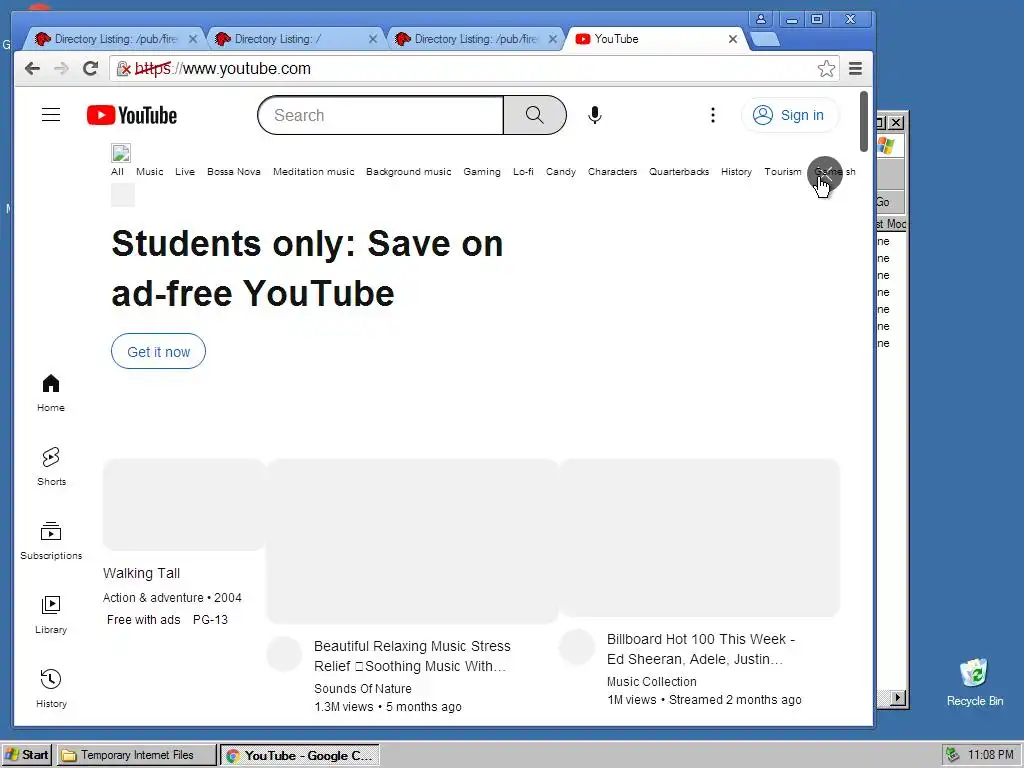1024x768 pixels.
Task: Bookmark this page with star icon
Action: 826,69
